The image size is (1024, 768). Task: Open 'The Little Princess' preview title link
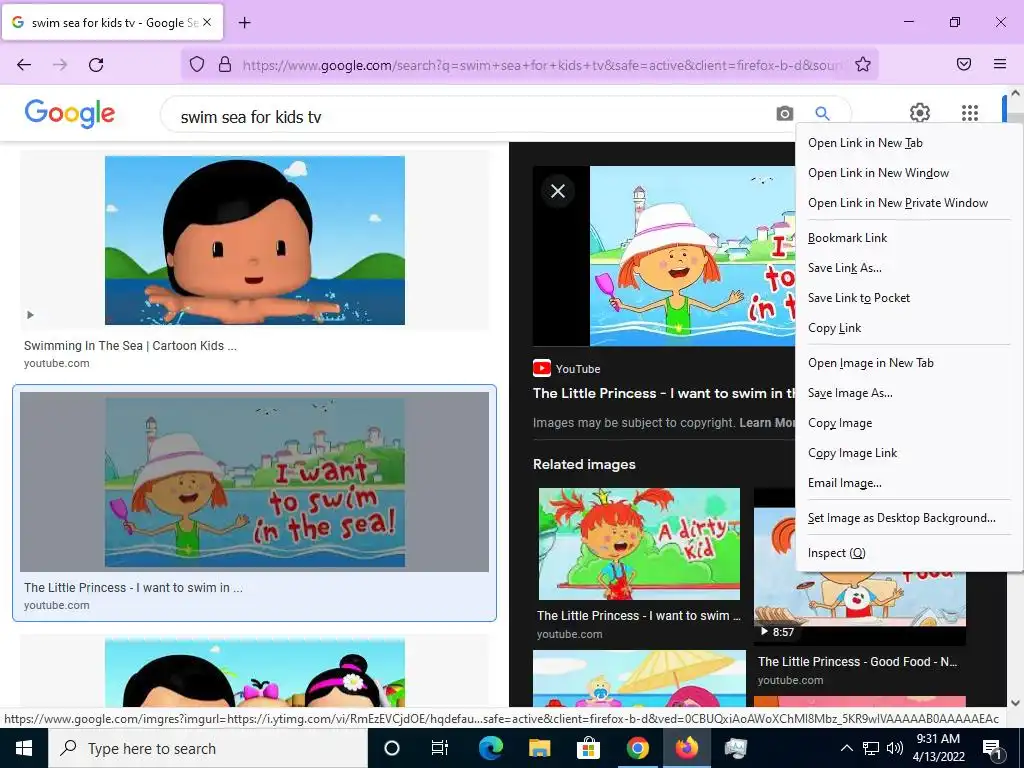point(664,393)
